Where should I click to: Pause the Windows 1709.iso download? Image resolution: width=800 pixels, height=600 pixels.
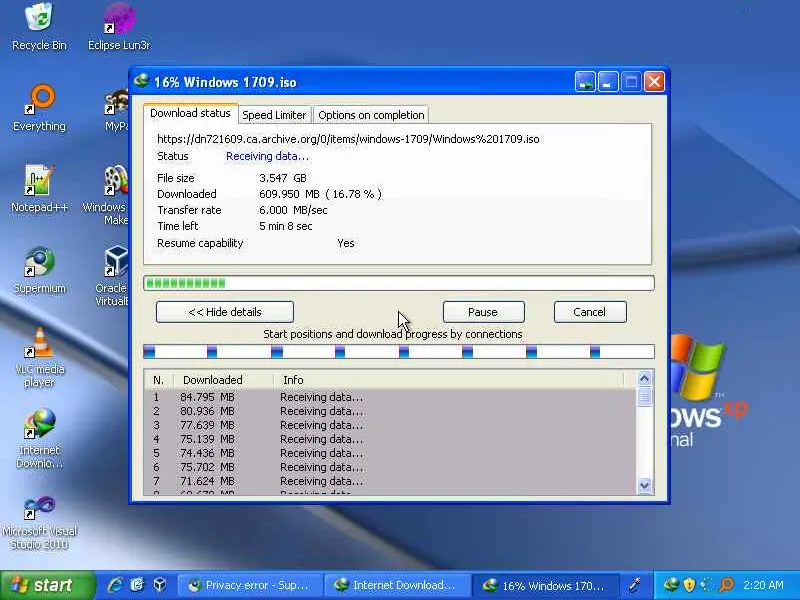pyautogui.click(x=483, y=312)
